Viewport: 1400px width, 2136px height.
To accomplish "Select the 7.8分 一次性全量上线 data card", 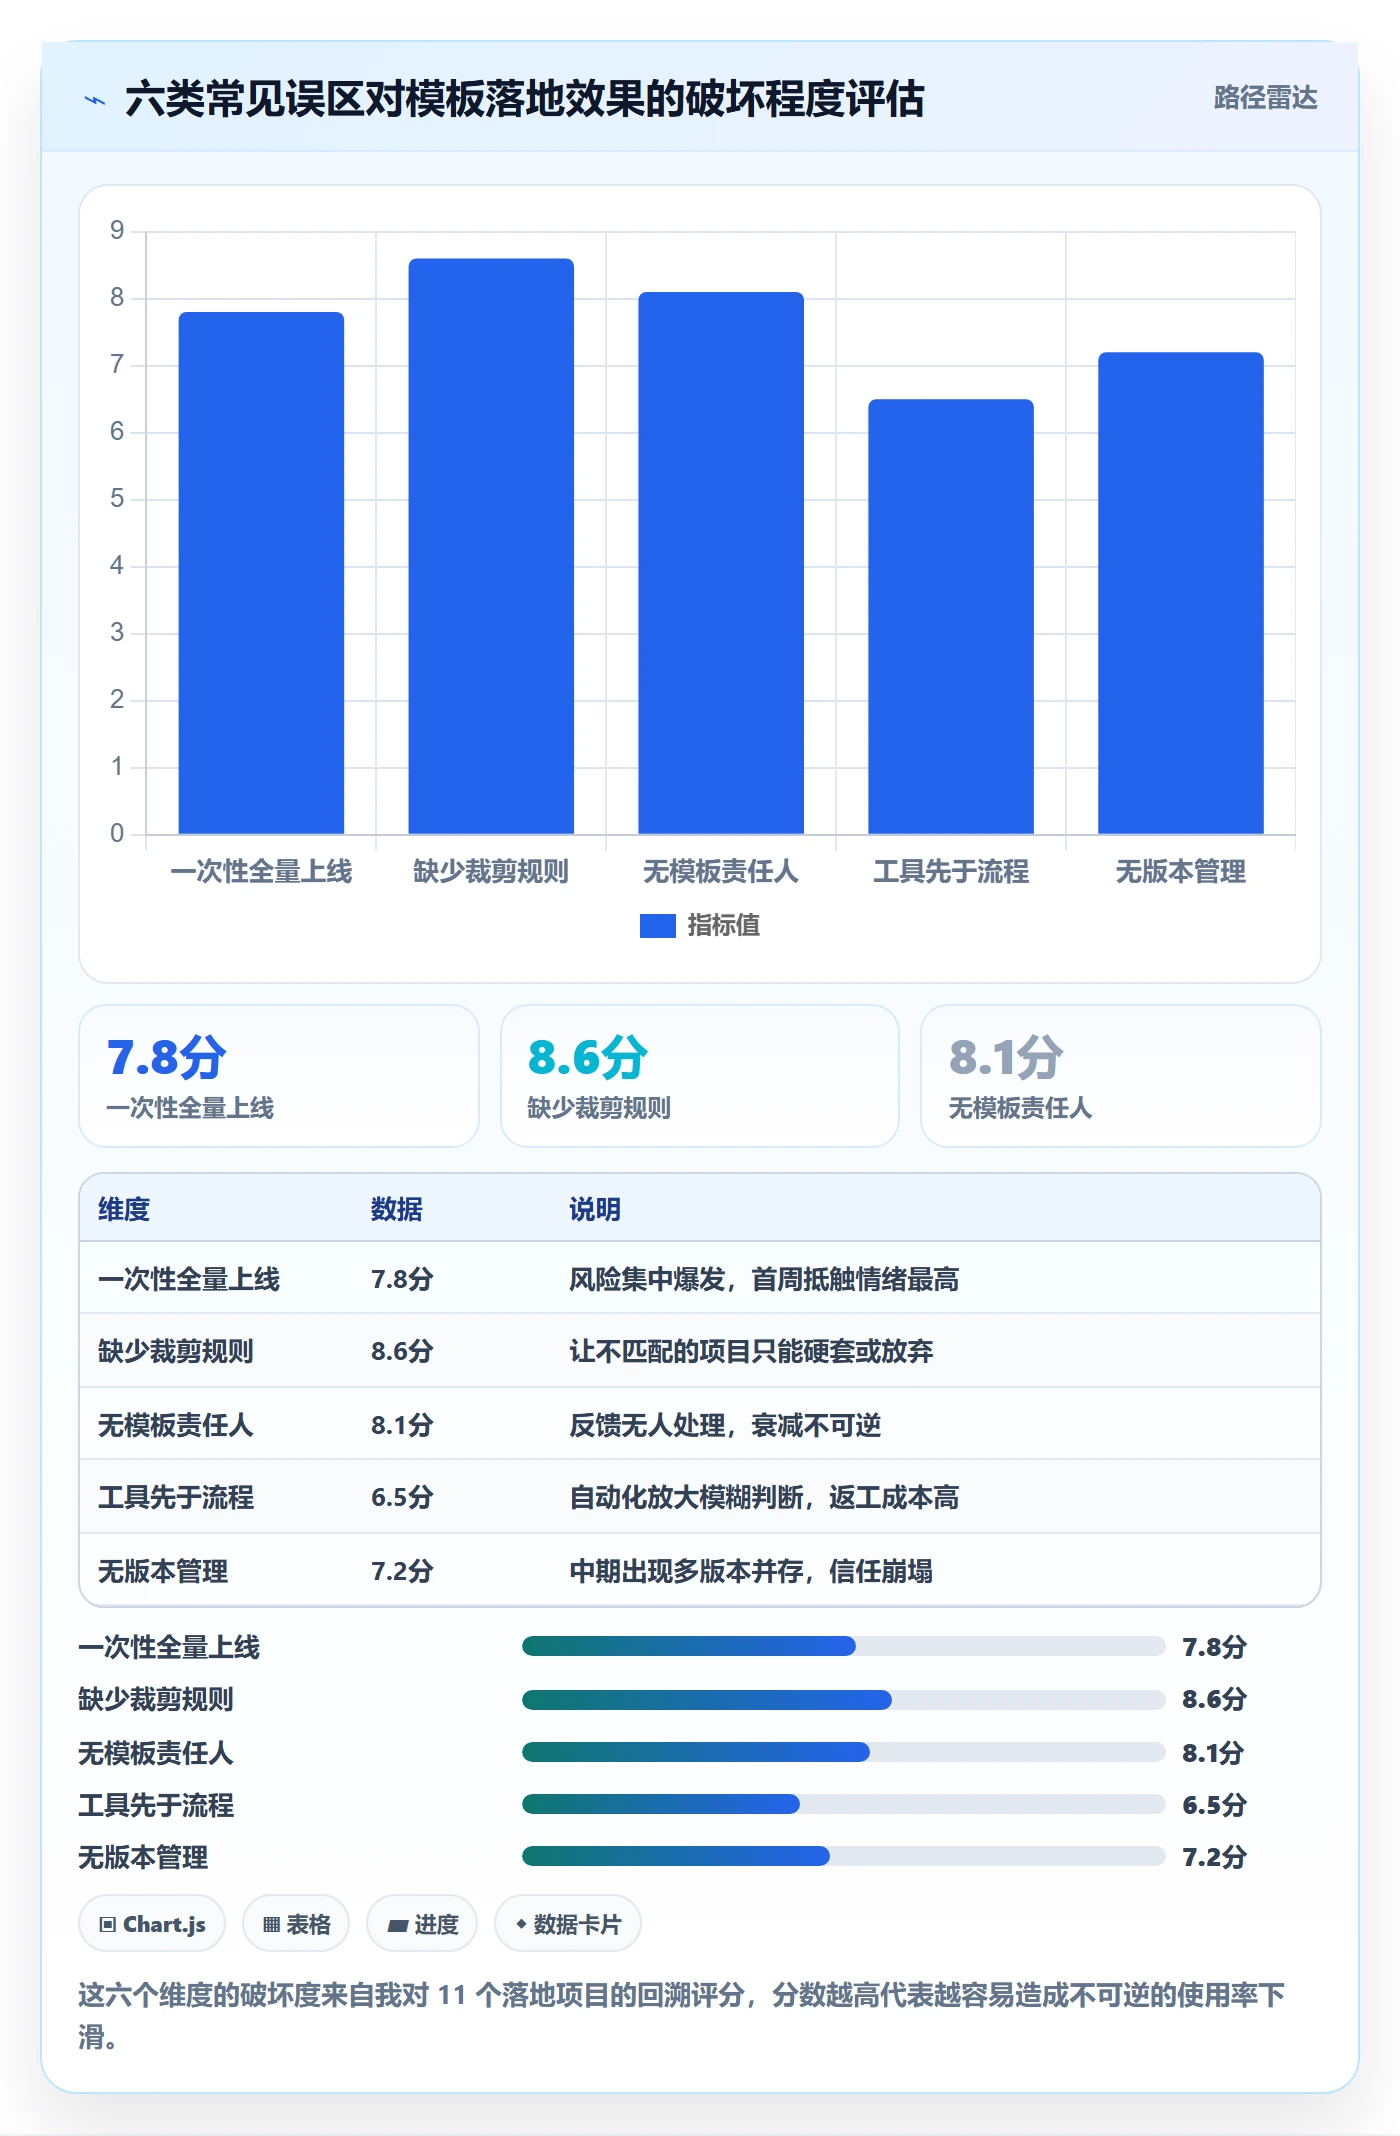I will pyautogui.click(x=279, y=1076).
